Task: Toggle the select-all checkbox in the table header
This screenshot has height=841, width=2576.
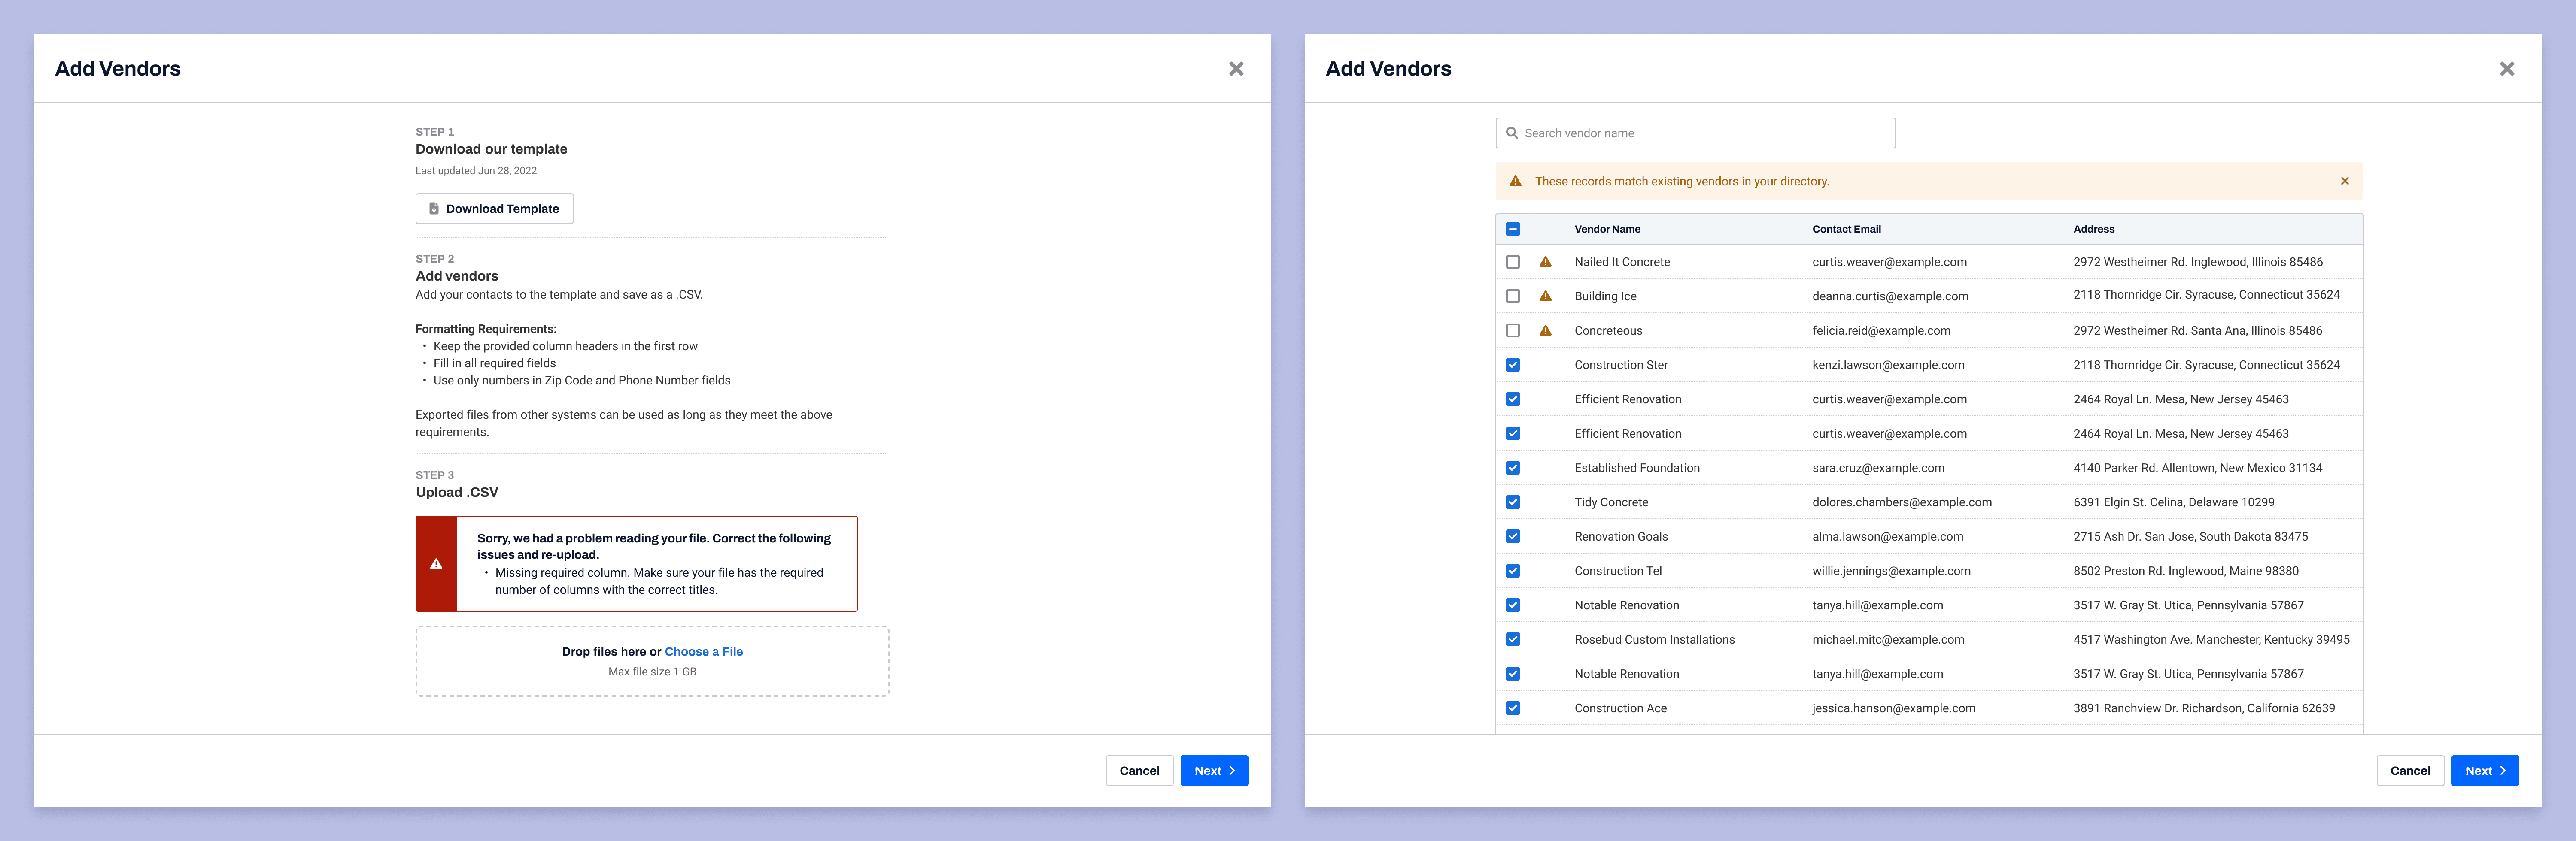Action: click(1513, 229)
